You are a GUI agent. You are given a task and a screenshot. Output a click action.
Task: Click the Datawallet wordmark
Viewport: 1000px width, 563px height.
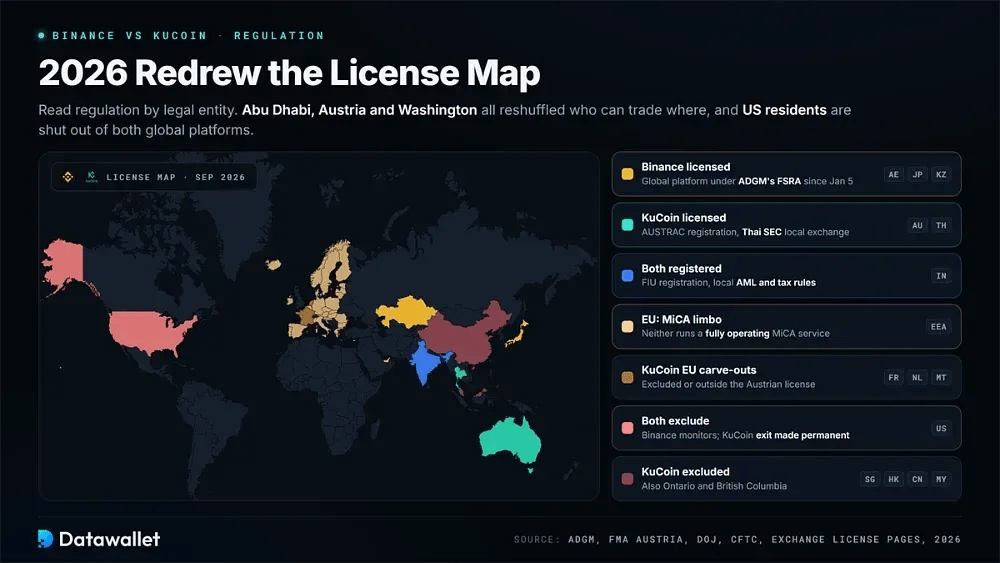point(109,539)
